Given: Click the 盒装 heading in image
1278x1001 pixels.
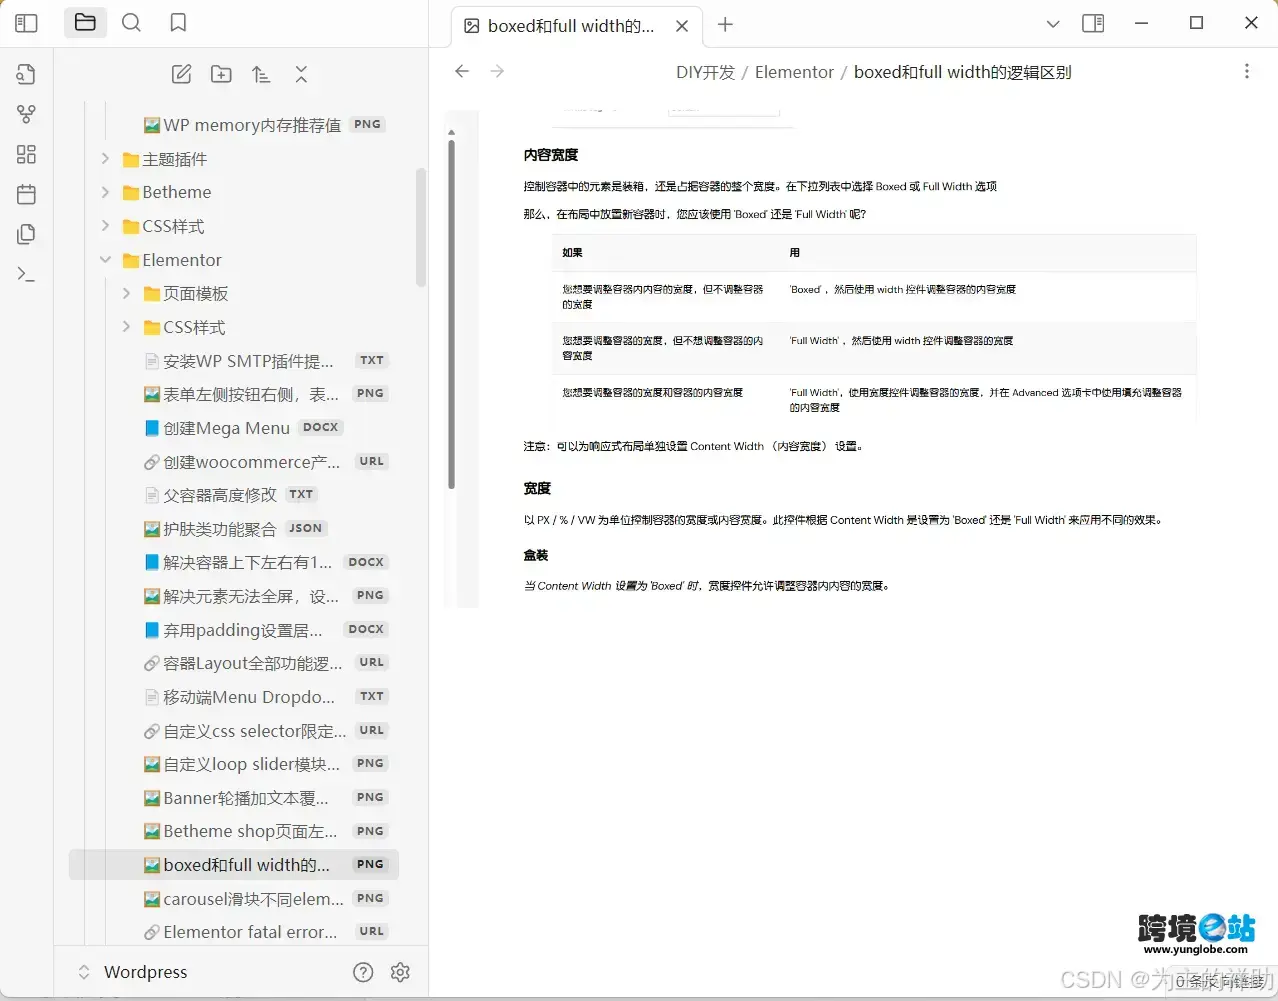Looking at the screenshot, I should coord(536,555).
